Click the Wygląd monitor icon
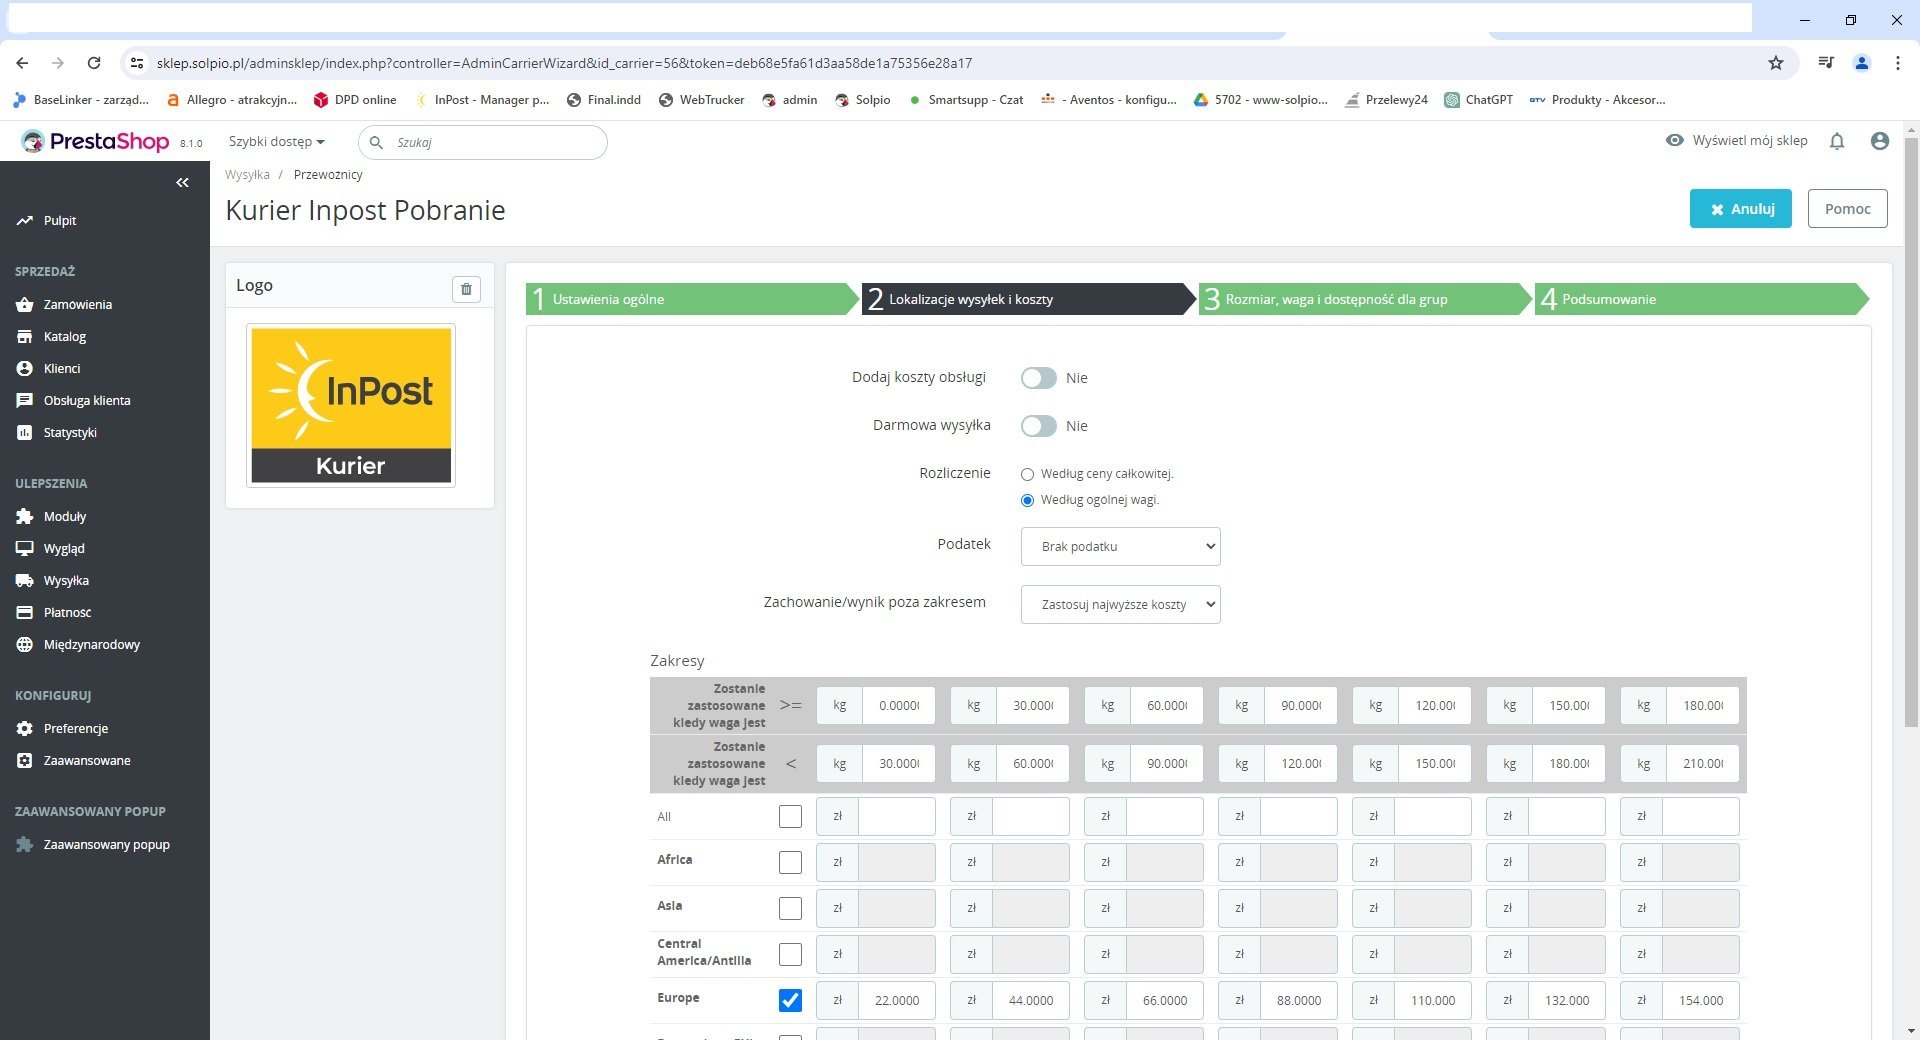The image size is (1920, 1040). pyautogui.click(x=25, y=548)
